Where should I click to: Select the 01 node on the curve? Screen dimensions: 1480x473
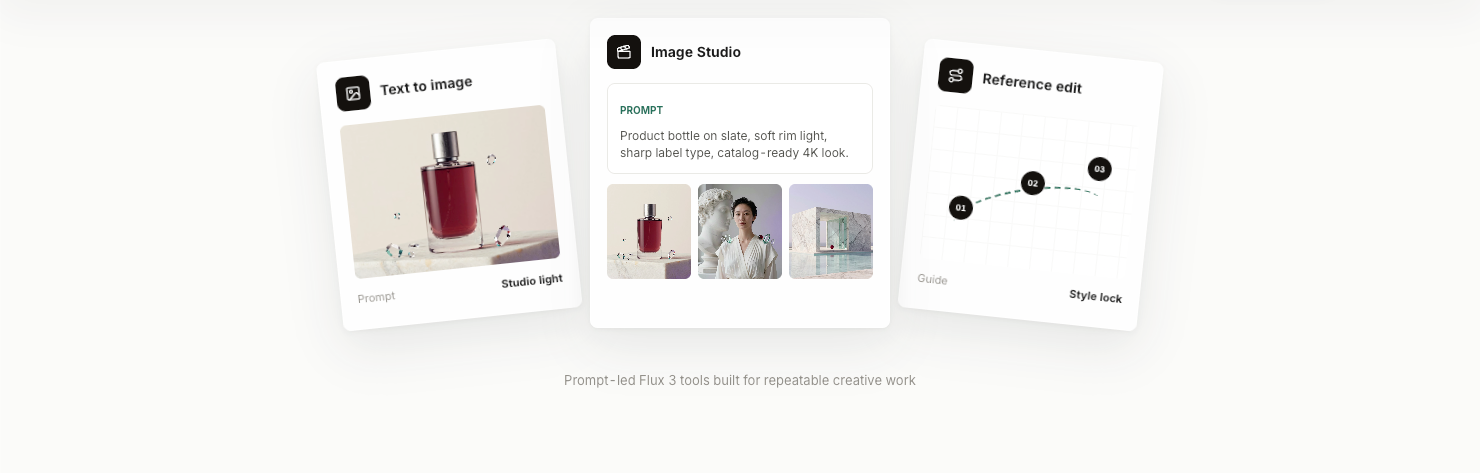(961, 208)
